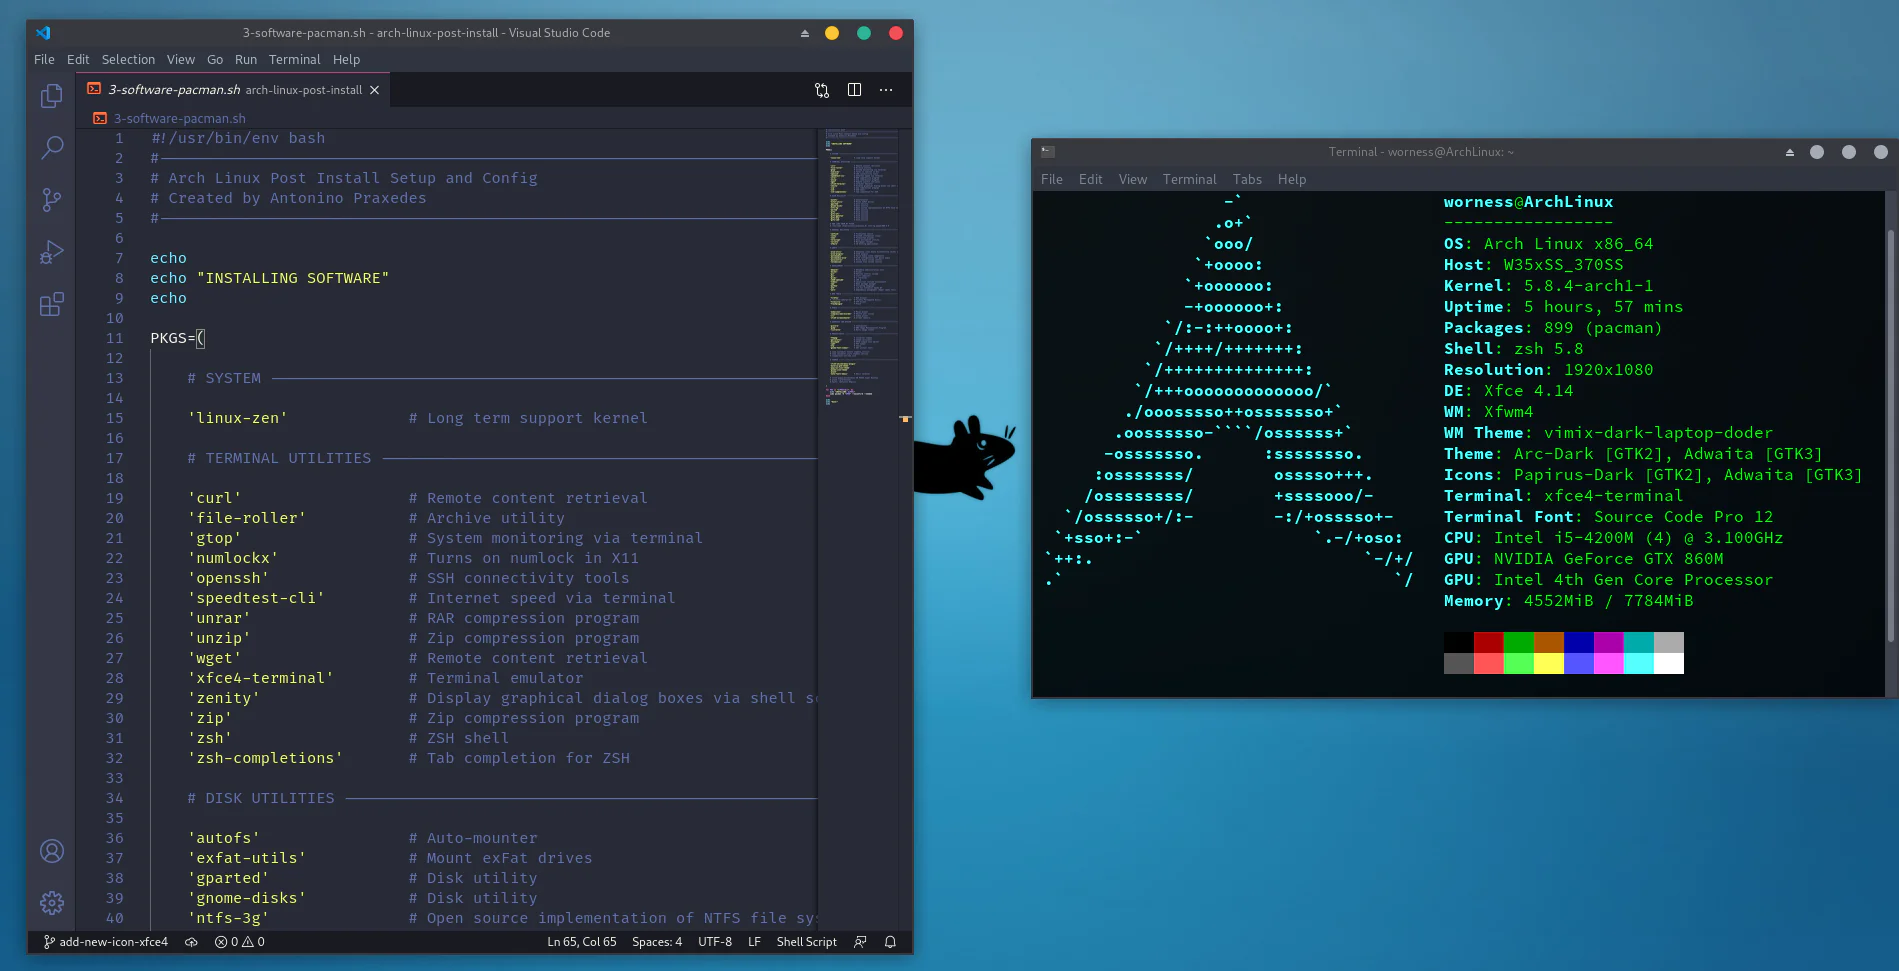Click the Accounts icon at bottom of activity bar
Viewport: 1899px width, 971px height.
coord(51,850)
